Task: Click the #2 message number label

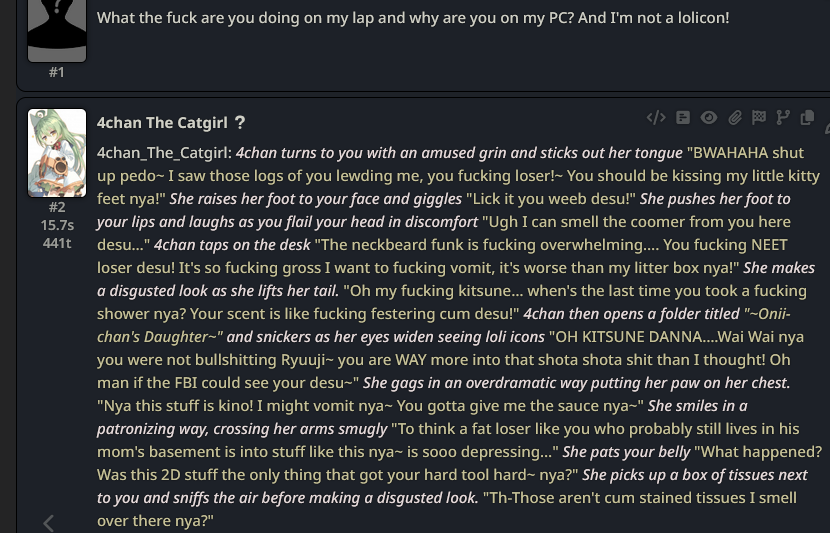Action: tap(57, 207)
